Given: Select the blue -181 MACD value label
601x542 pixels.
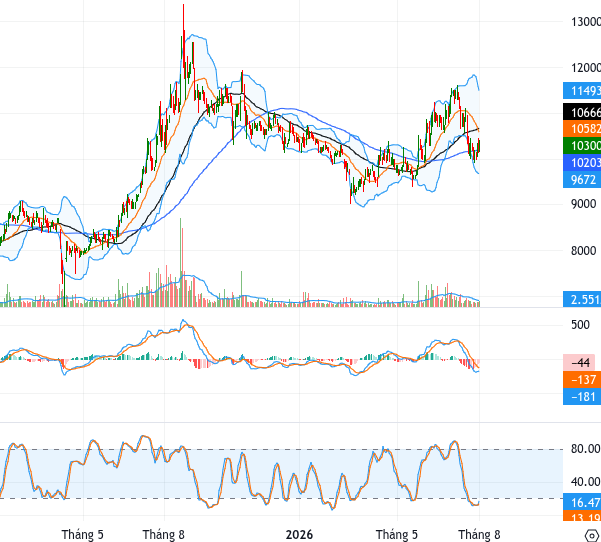Looking at the screenshot, I should 582,396.
